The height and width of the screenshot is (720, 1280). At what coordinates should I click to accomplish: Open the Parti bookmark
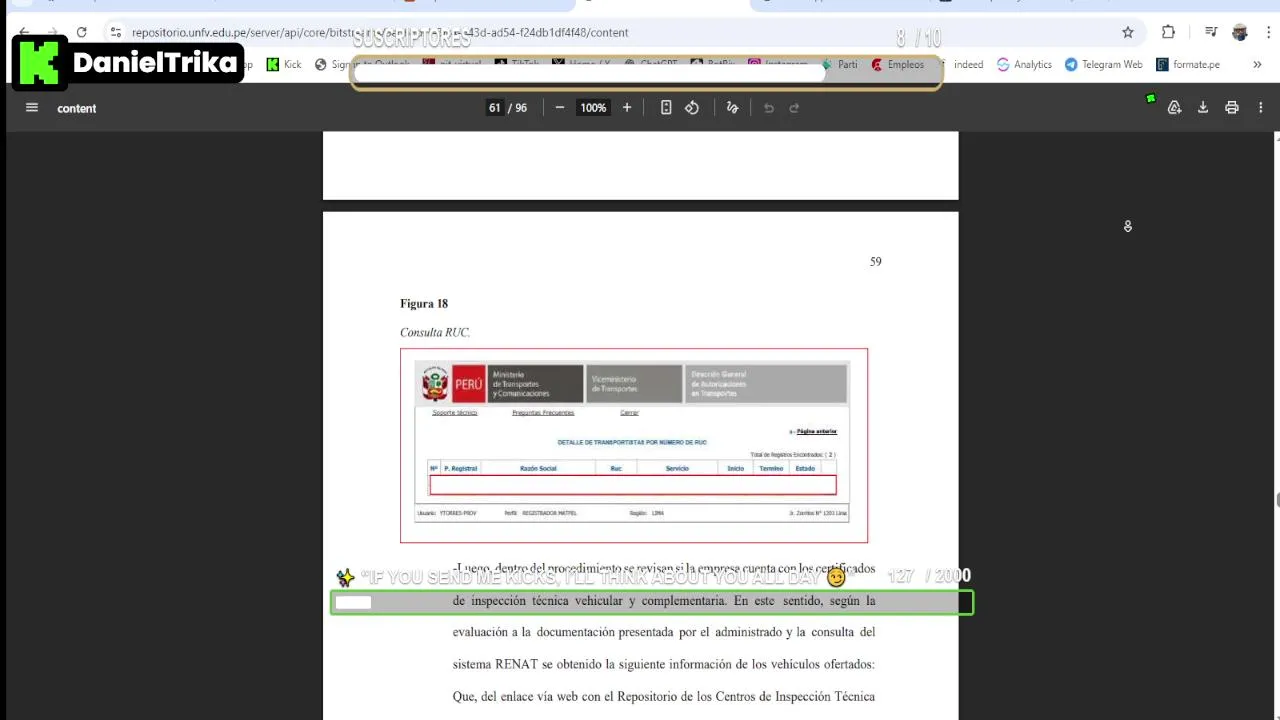(839, 64)
